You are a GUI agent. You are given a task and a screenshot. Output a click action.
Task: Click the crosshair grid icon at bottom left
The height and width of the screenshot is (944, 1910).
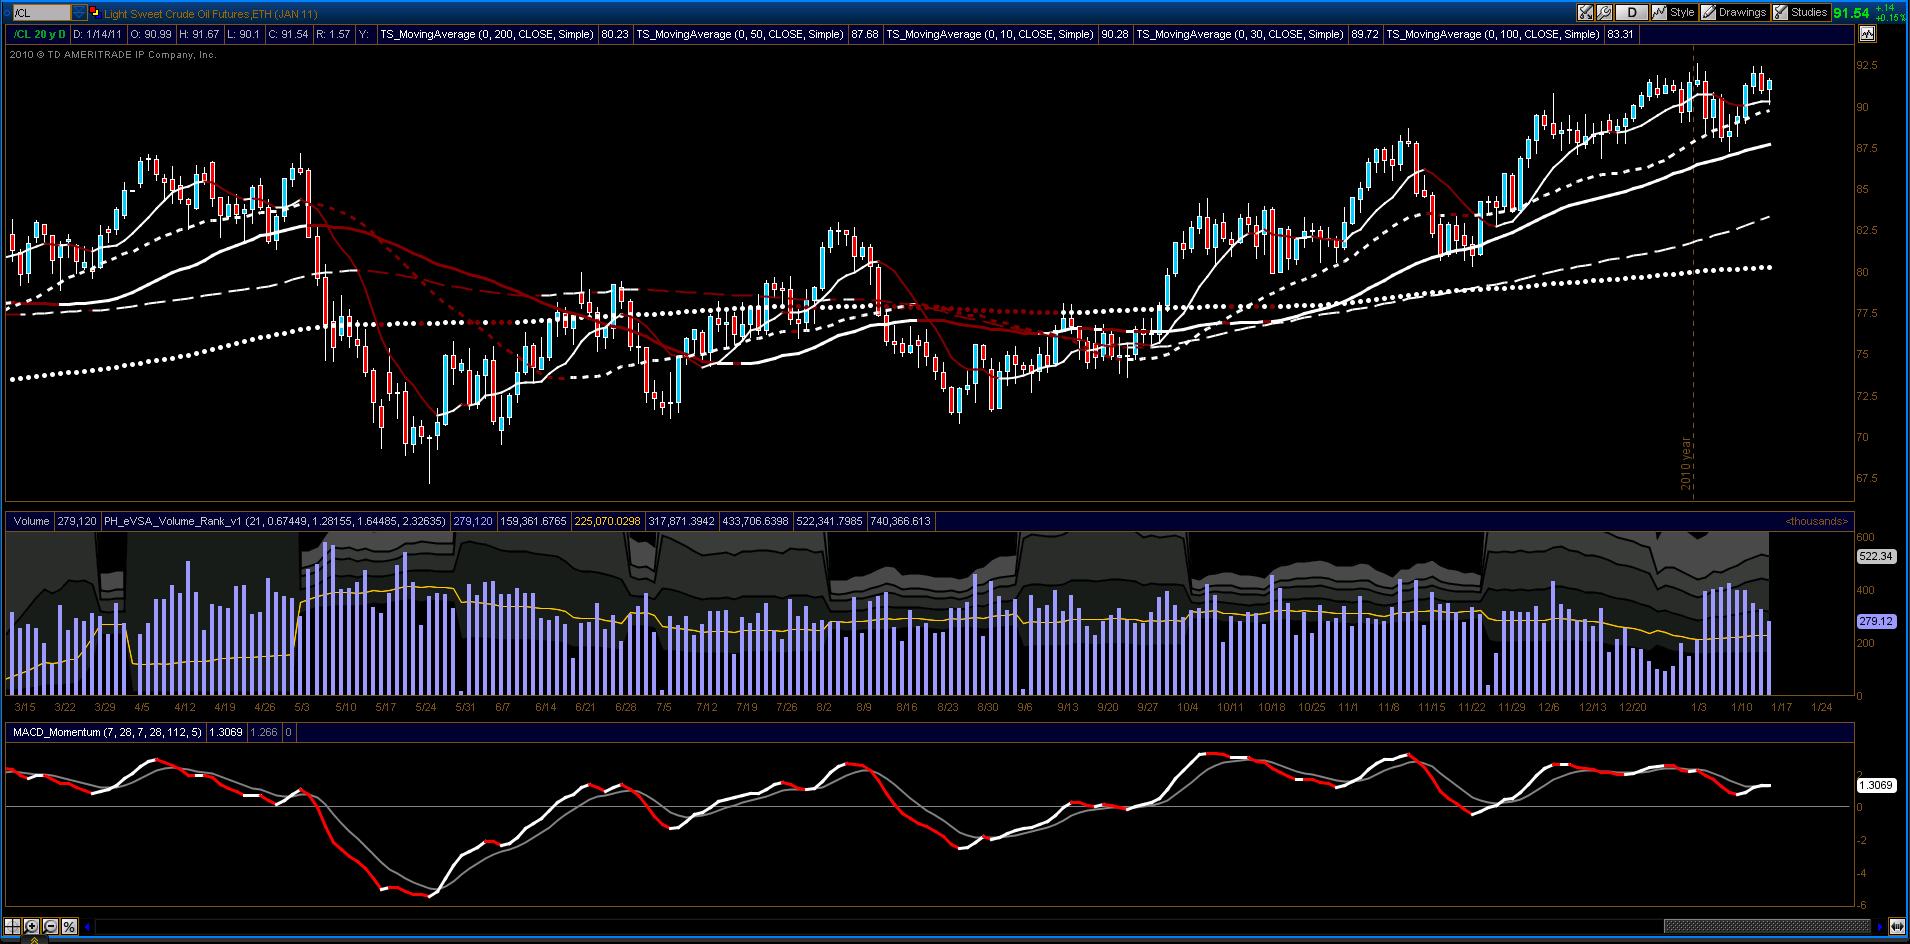(12, 926)
